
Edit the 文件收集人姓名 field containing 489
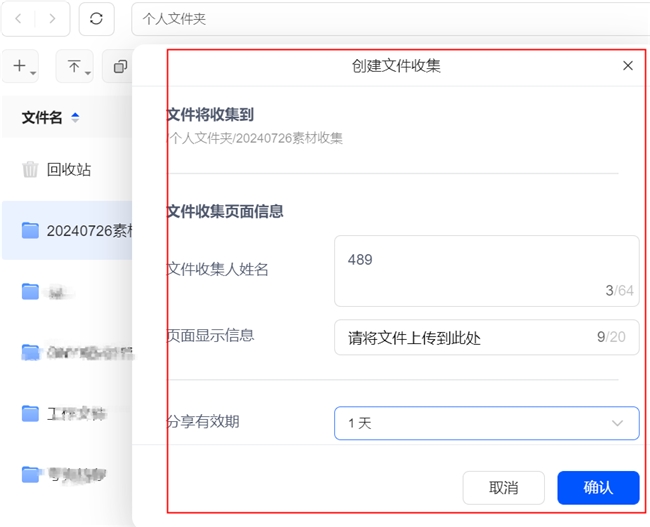487,271
